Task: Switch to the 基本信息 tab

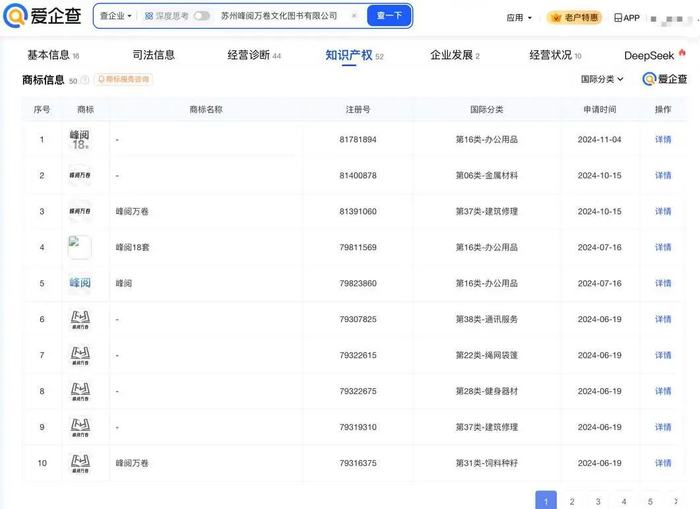Action: (47, 55)
